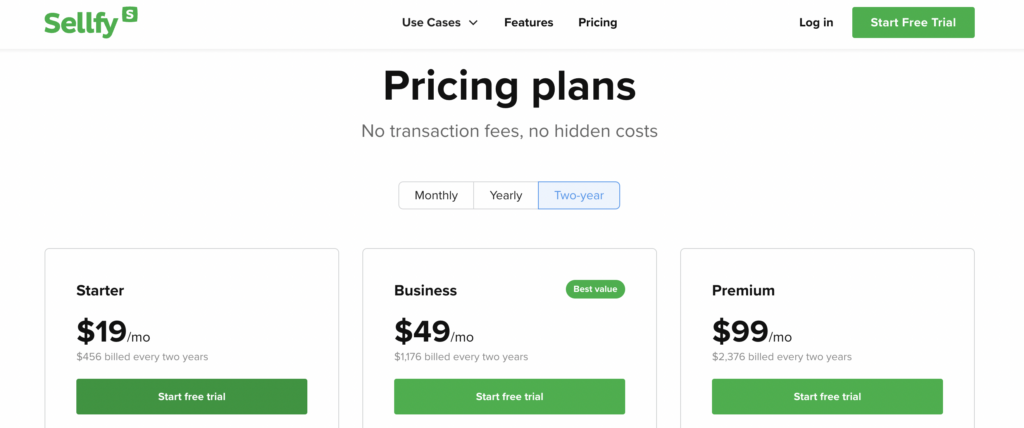Screen dimensions: 1024x428
Task: Click the Starter plan title
Action: point(100,290)
